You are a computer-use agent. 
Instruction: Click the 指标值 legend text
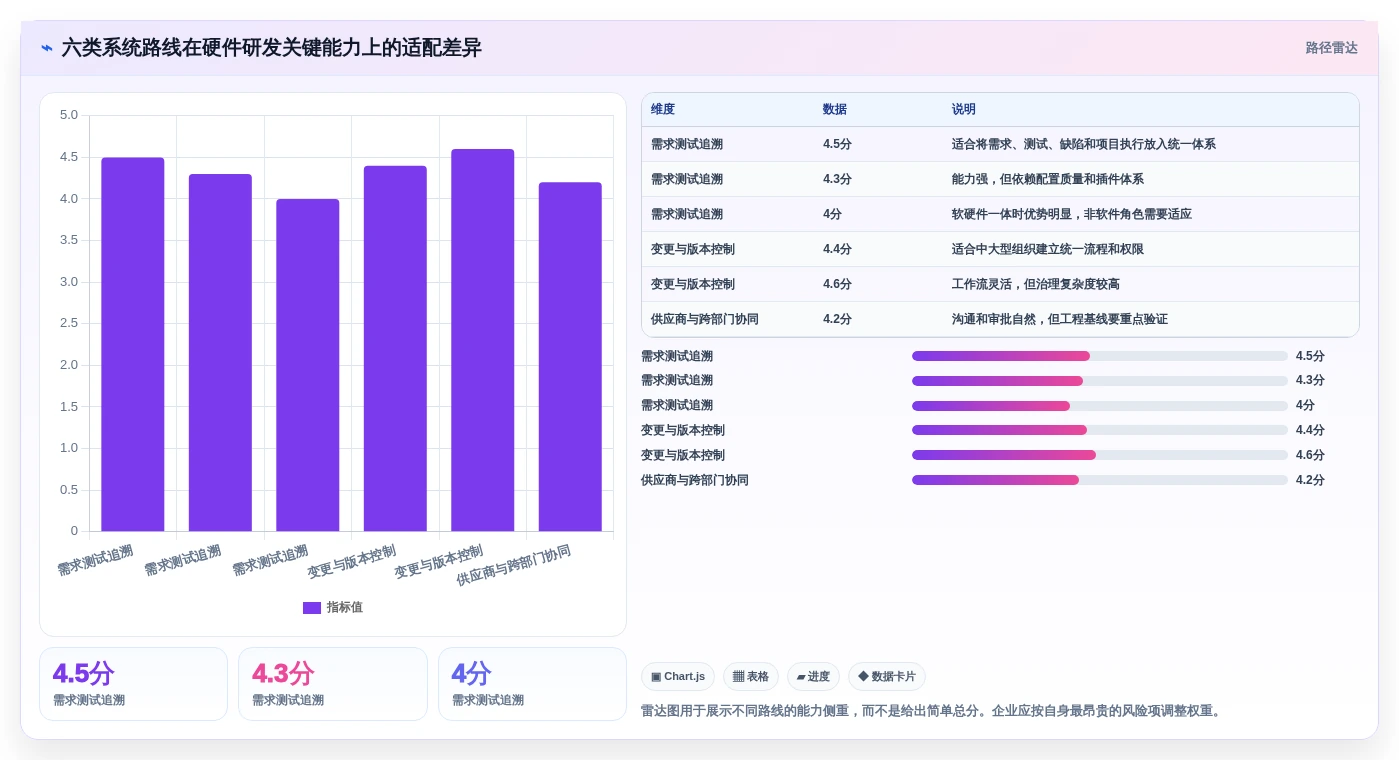pyautogui.click(x=345, y=607)
